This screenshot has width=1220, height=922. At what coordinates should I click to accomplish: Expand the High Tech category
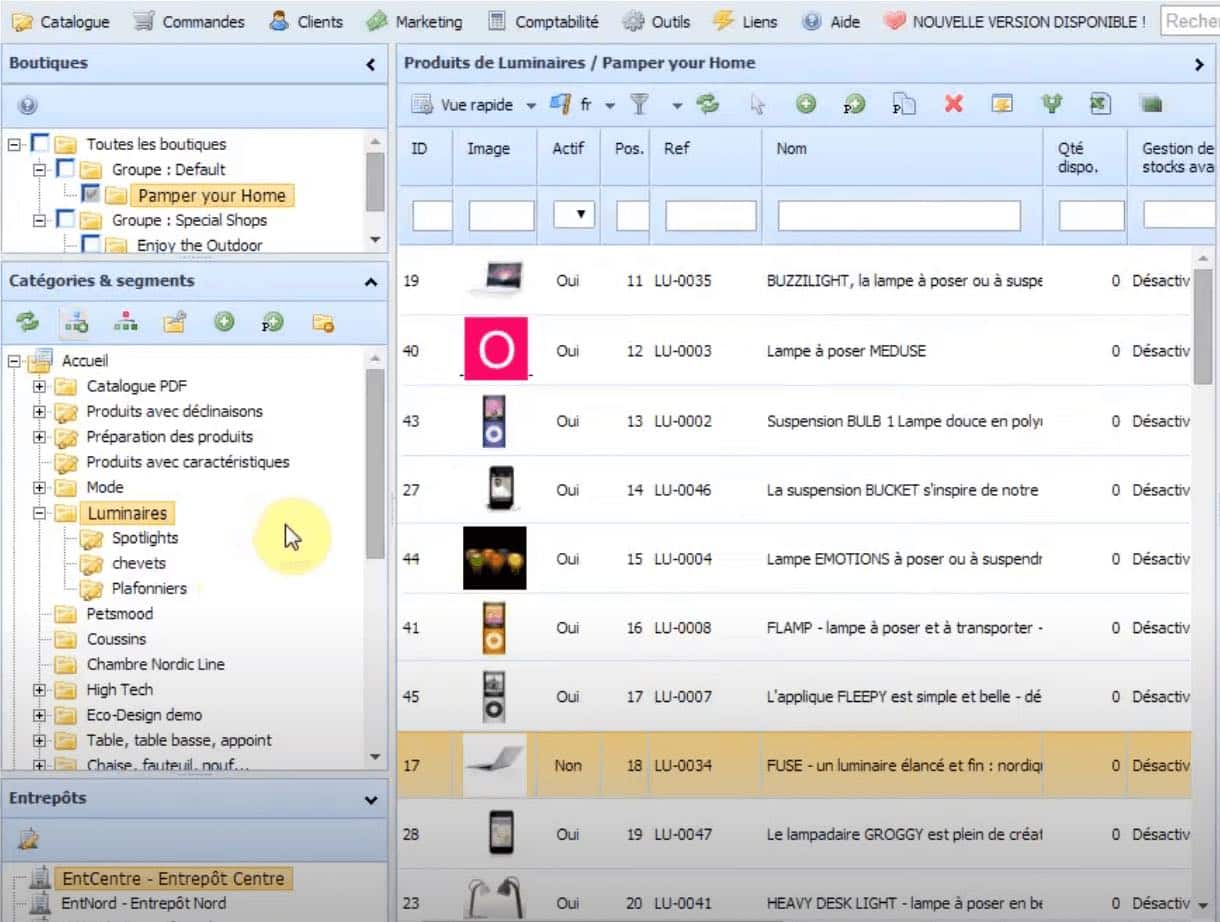tap(38, 689)
